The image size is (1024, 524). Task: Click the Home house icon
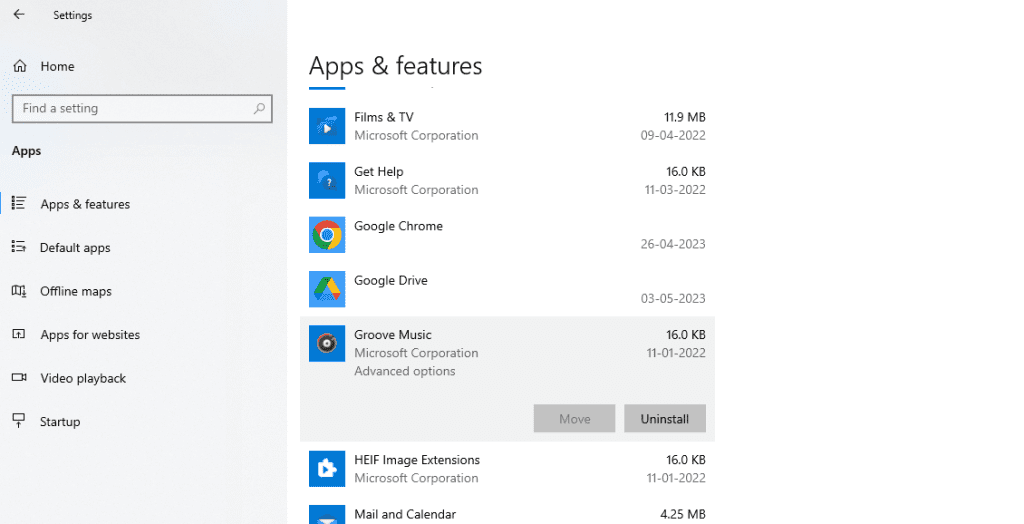[20, 66]
